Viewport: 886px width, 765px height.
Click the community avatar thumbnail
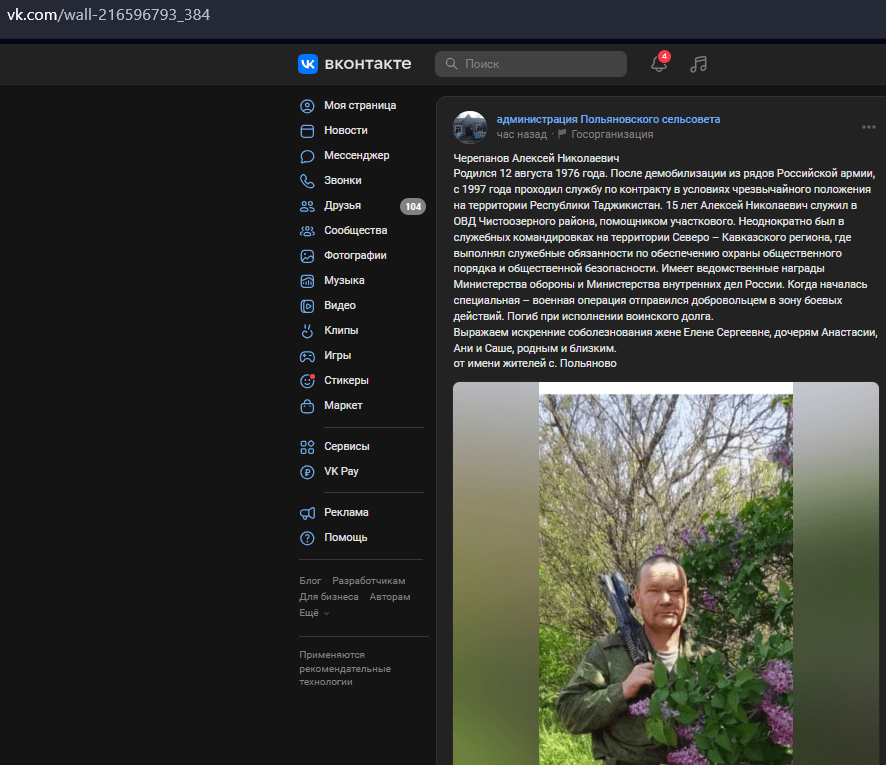point(470,127)
